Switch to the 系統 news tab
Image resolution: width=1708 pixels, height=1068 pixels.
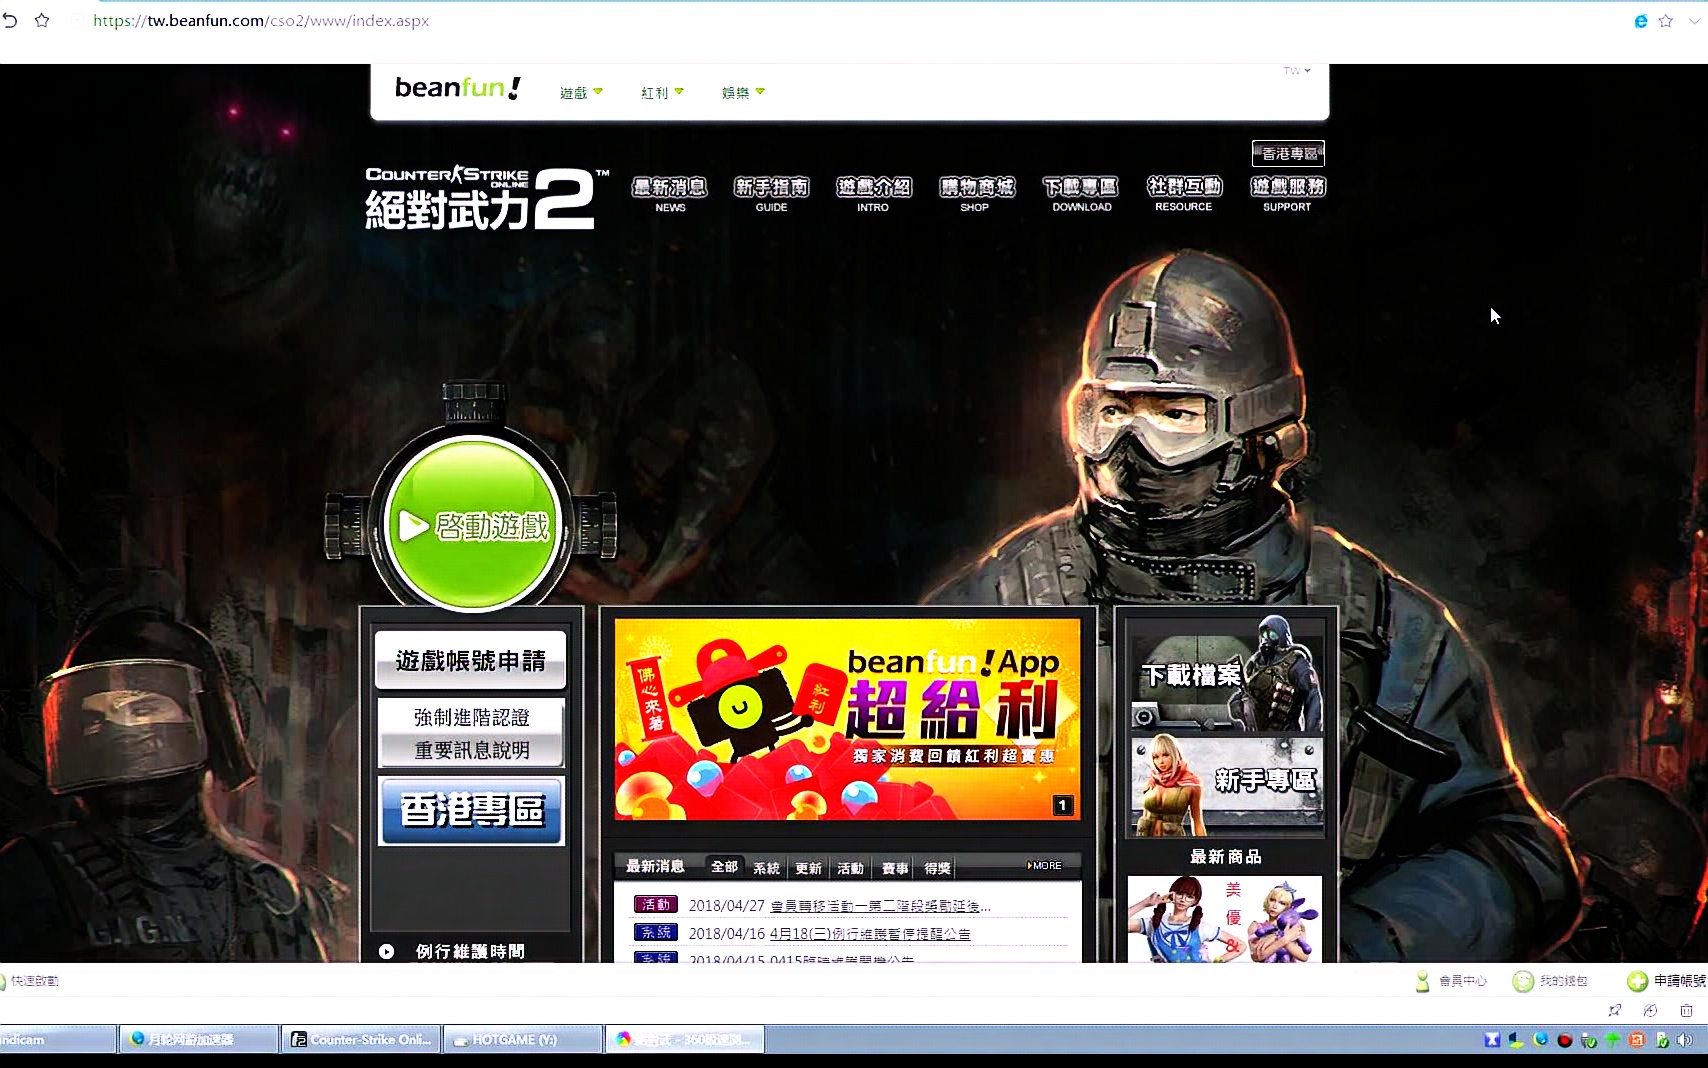coord(766,868)
